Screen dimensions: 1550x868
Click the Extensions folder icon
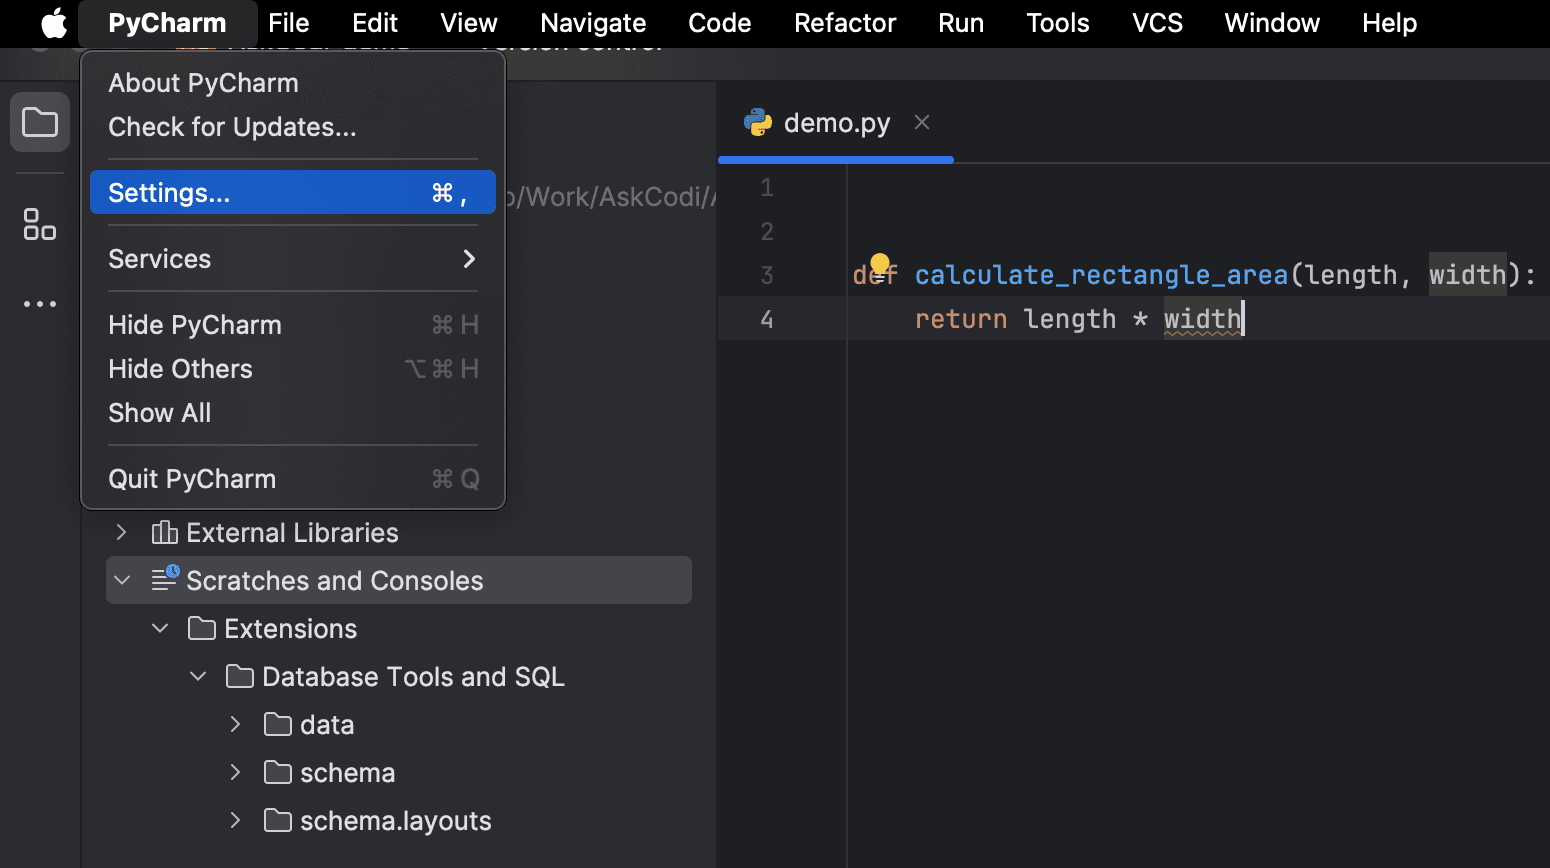coord(202,628)
